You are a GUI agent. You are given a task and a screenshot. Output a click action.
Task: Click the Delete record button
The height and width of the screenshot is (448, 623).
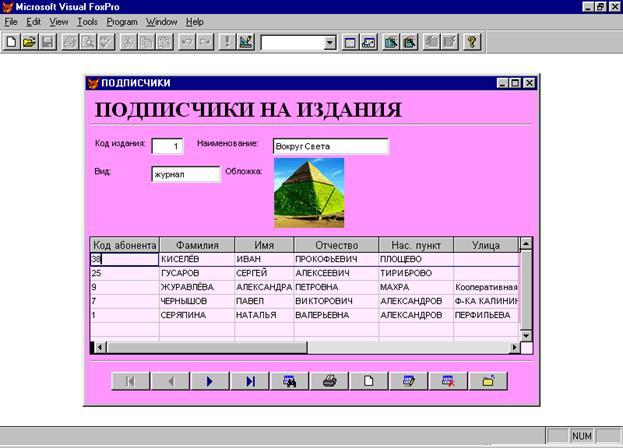click(449, 381)
